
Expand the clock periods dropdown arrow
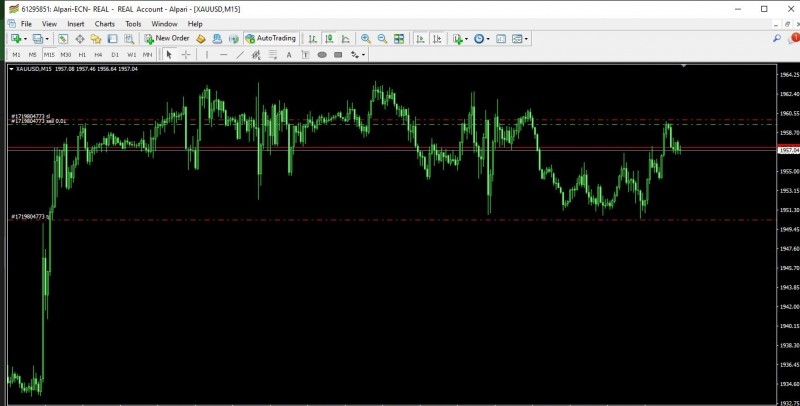[488, 39]
